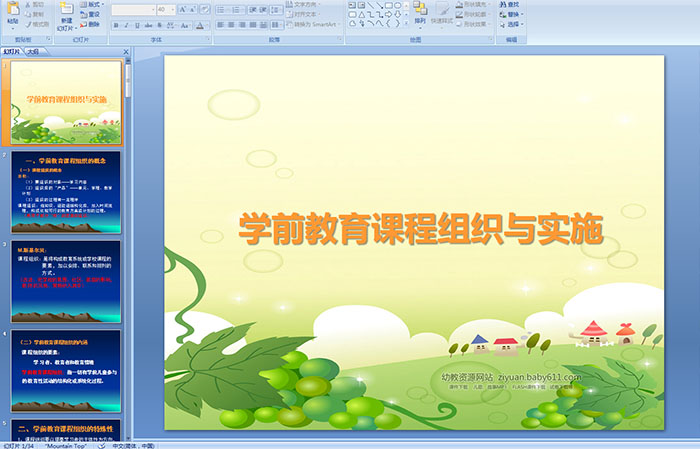Viewport: 700px width, 449px height.
Task: Click the Paste (粘贴) clipboard icon
Action: click(13, 10)
